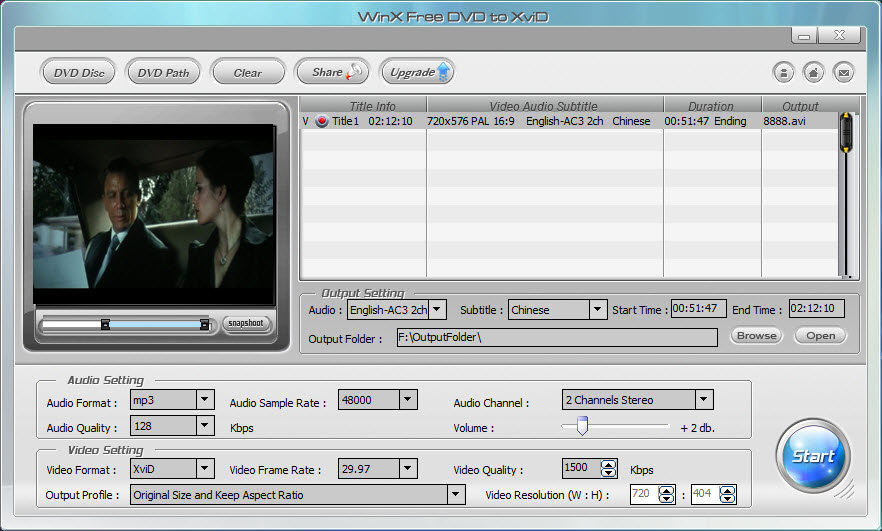
Task: Take a snapshot with the snapshoot button
Action: 246,323
